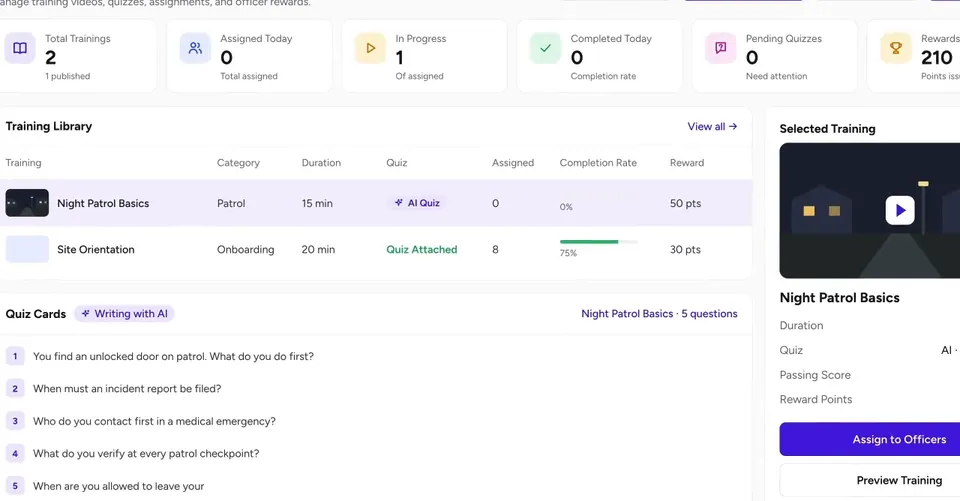The width and height of the screenshot is (960, 501).
Task: Click the Site Orientation row thumbnail
Action: click(x=27, y=249)
